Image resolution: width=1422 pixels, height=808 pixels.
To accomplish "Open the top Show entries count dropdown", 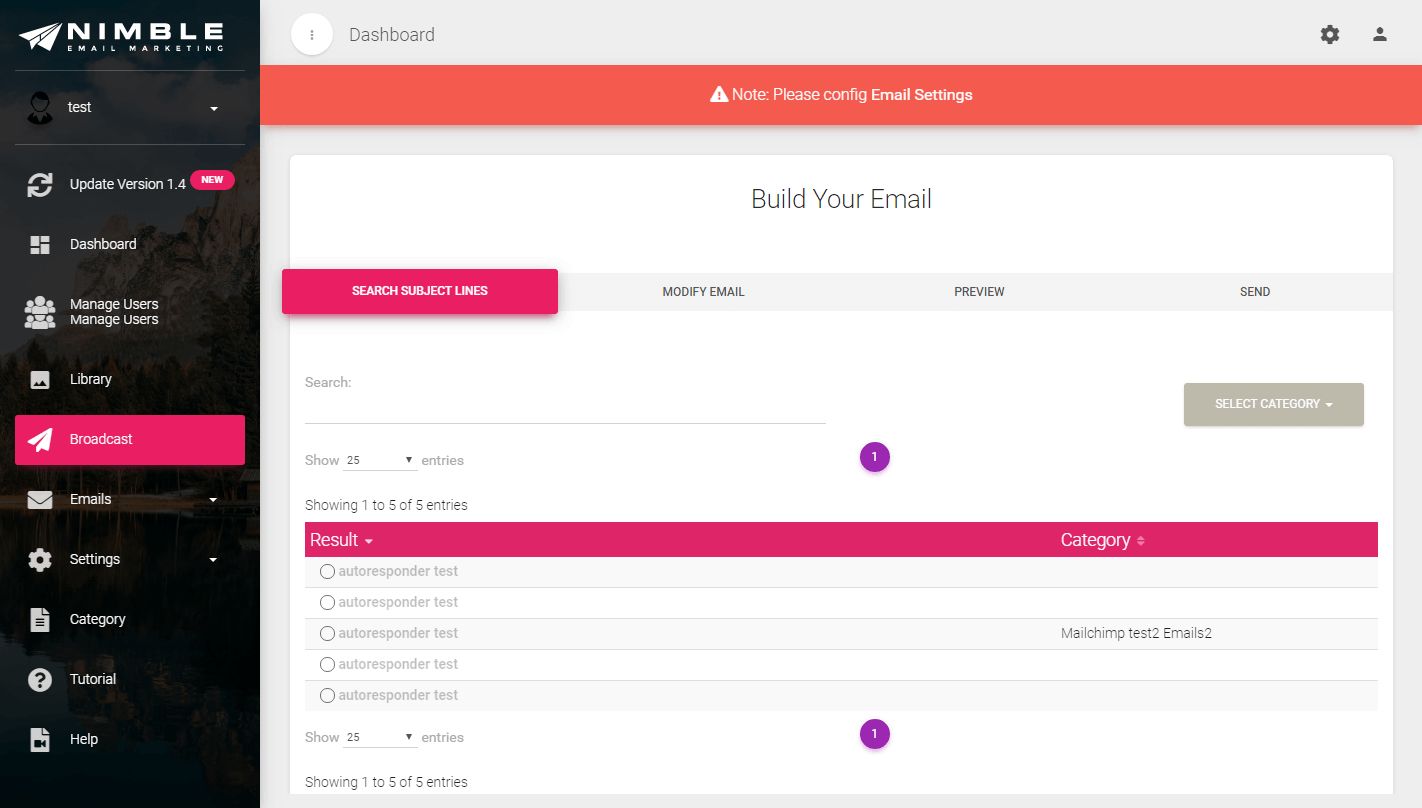I will click(x=380, y=461).
